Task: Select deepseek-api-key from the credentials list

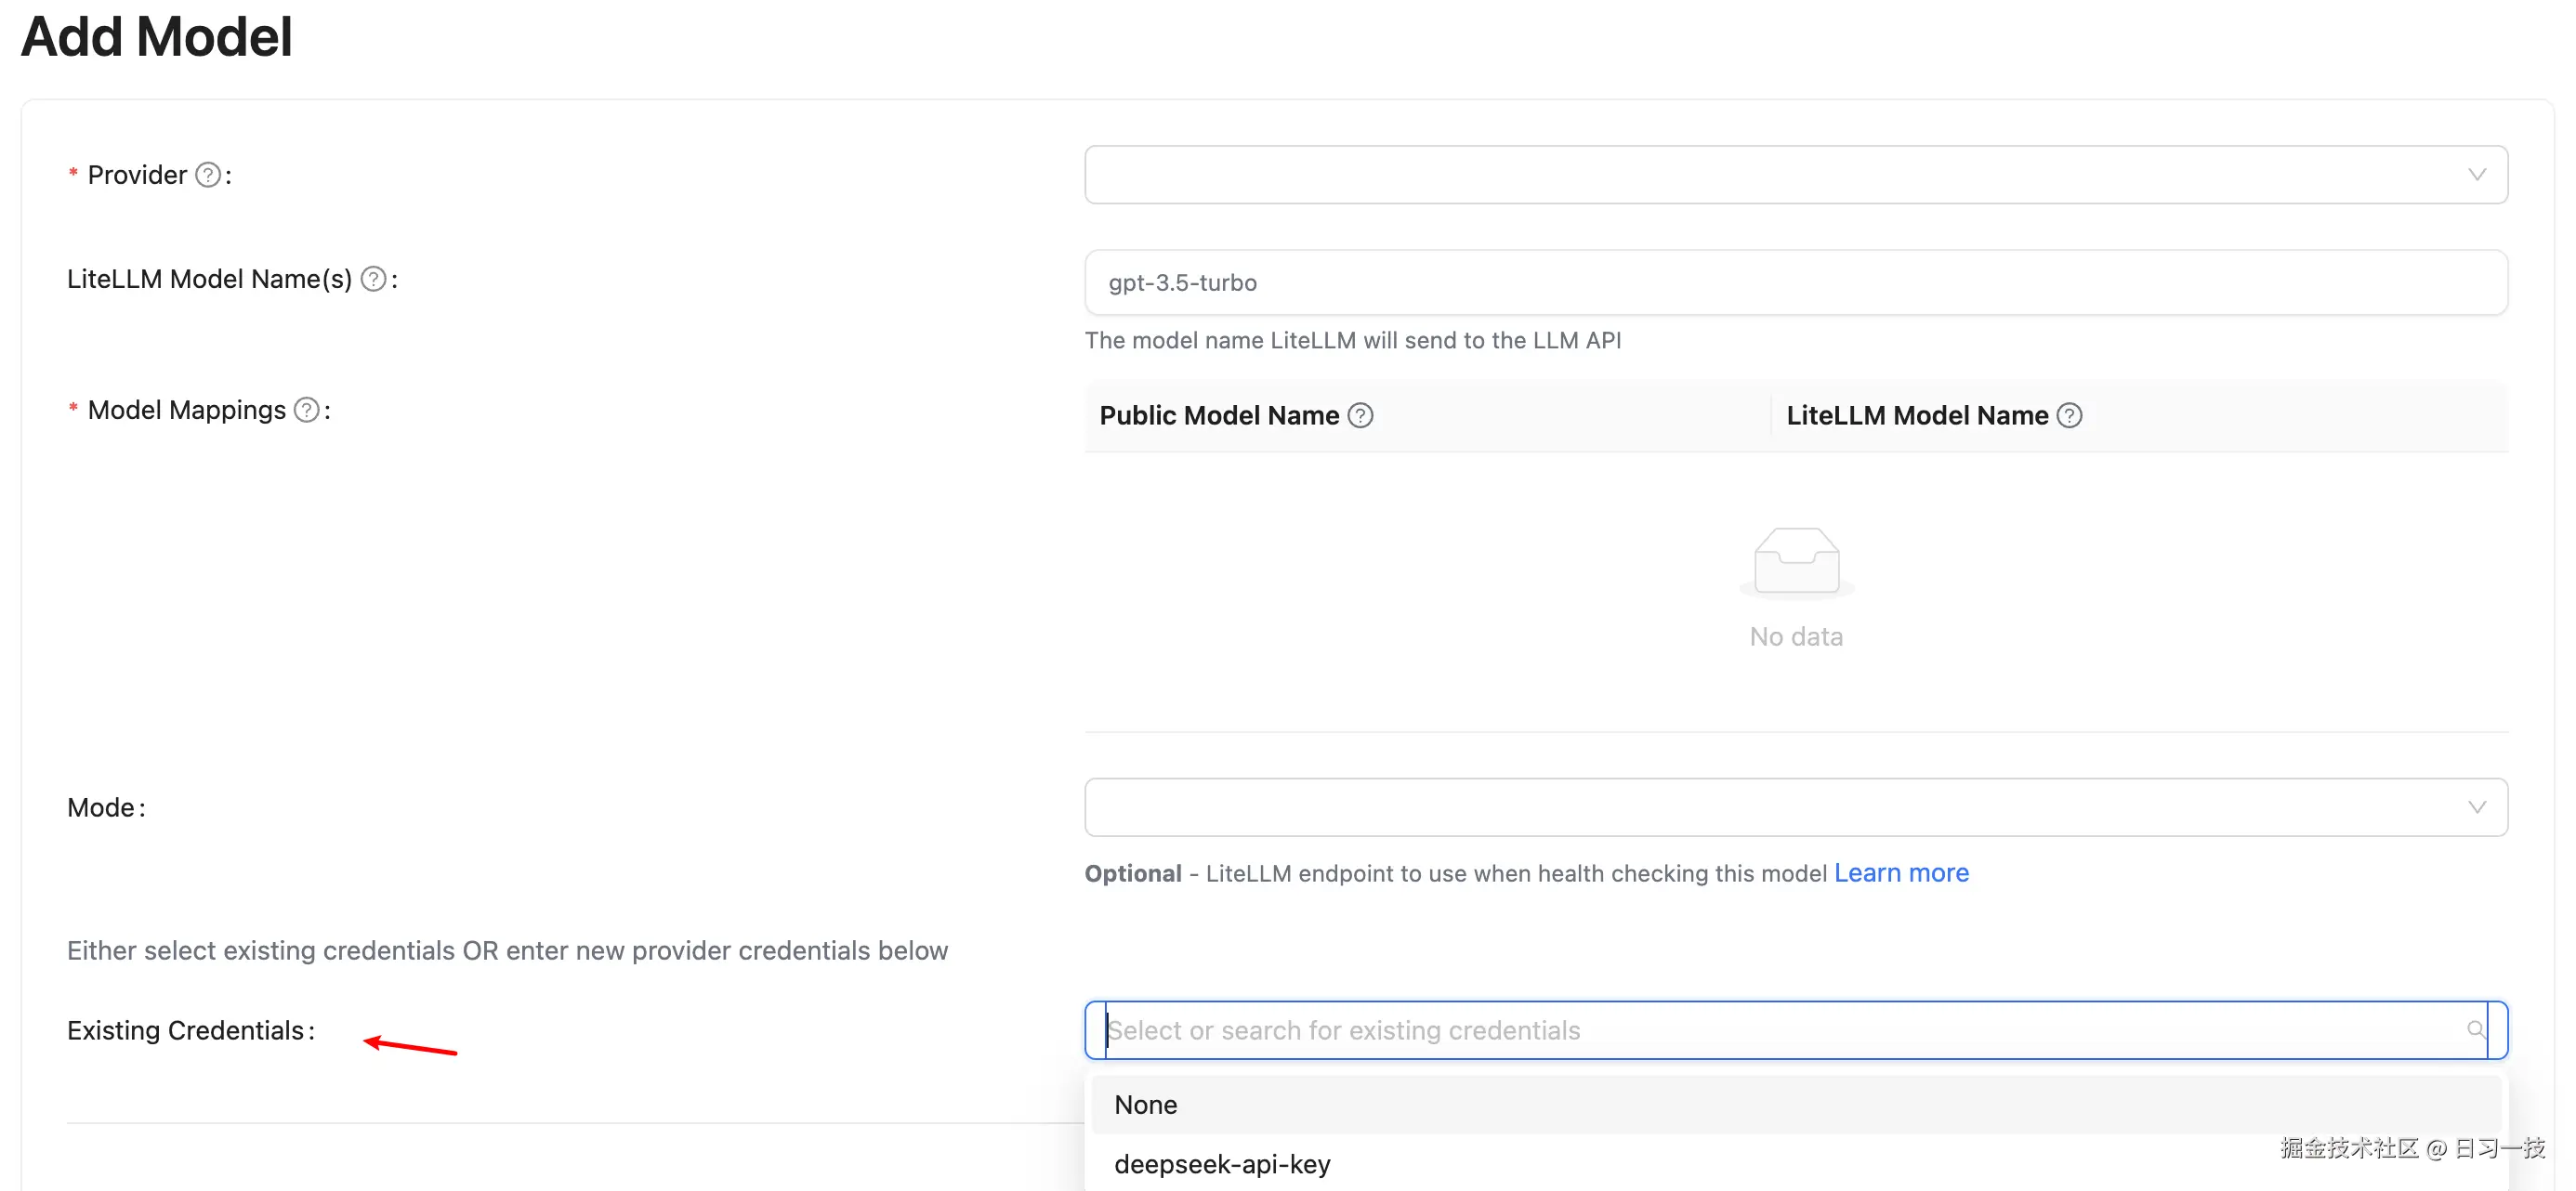Action: point(1222,1163)
